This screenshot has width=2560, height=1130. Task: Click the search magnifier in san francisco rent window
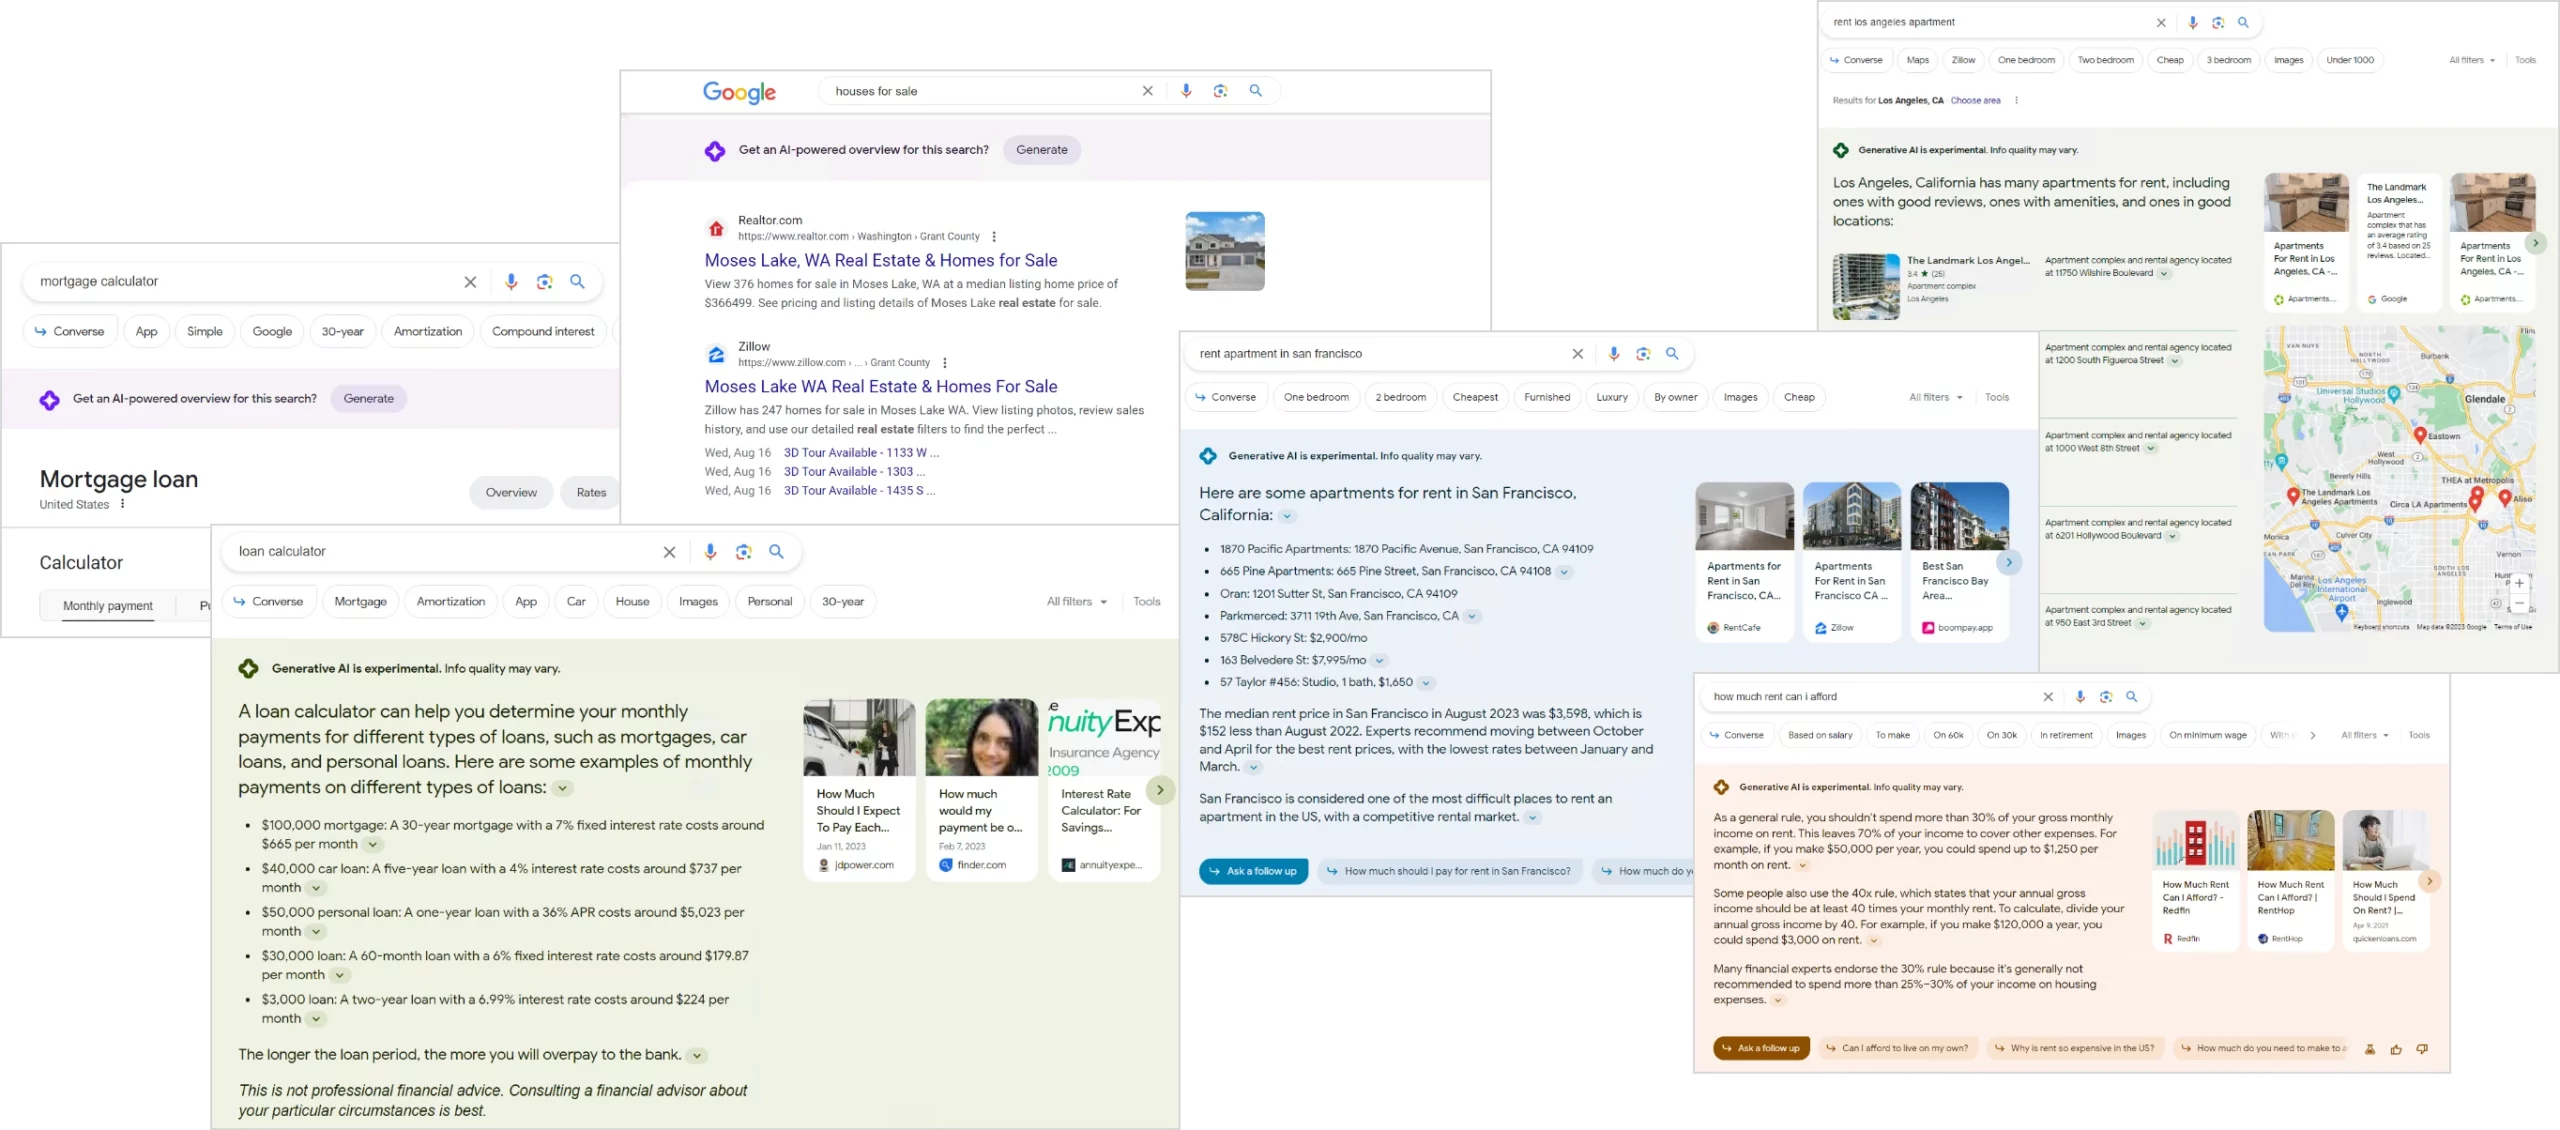(1672, 354)
